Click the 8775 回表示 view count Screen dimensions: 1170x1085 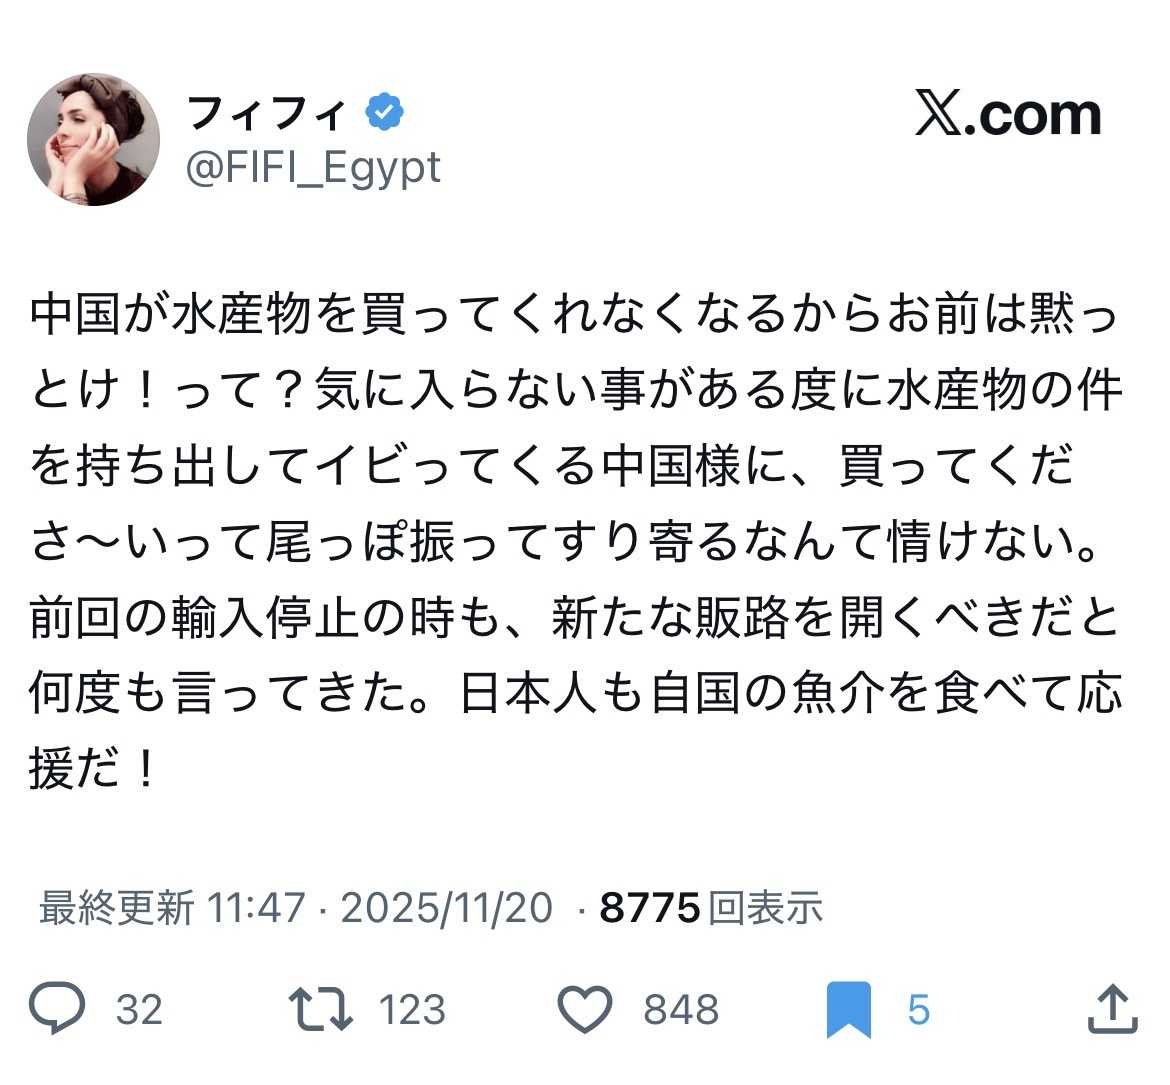coord(711,907)
